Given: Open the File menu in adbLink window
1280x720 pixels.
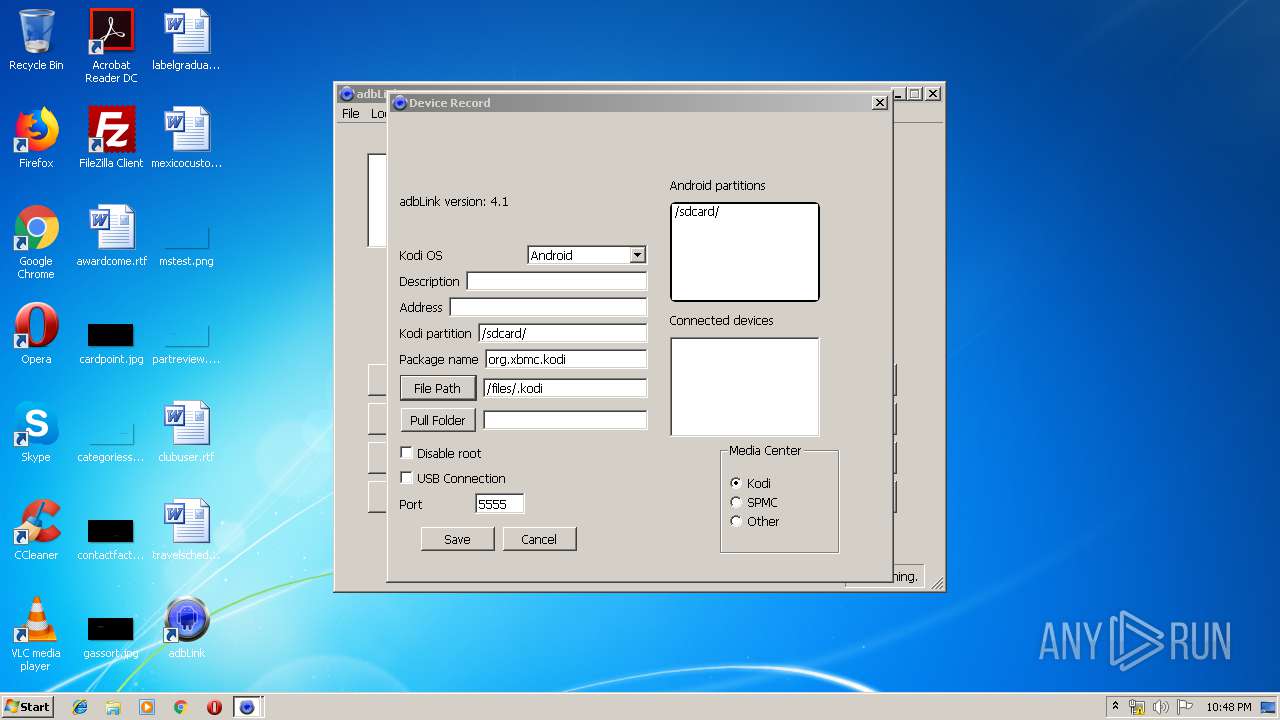Looking at the screenshot, I should 351,113.
